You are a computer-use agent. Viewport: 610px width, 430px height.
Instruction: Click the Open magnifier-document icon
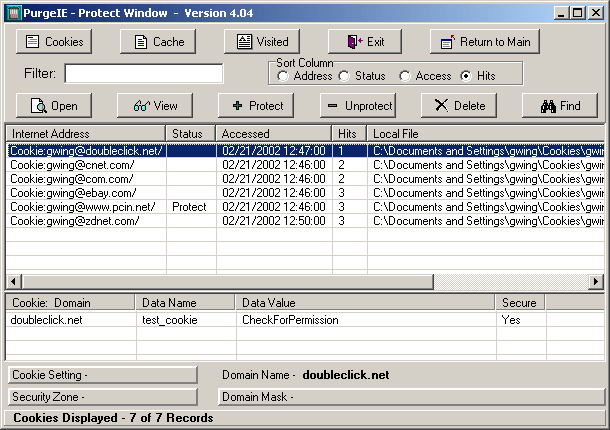point(39,105)
